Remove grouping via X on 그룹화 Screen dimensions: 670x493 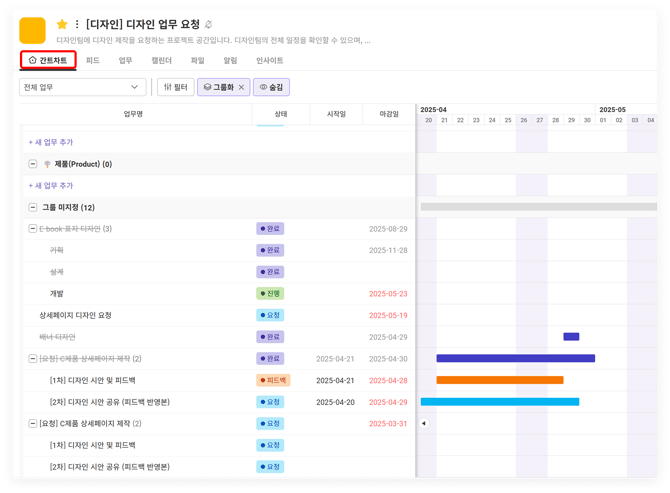coord(241,88)
